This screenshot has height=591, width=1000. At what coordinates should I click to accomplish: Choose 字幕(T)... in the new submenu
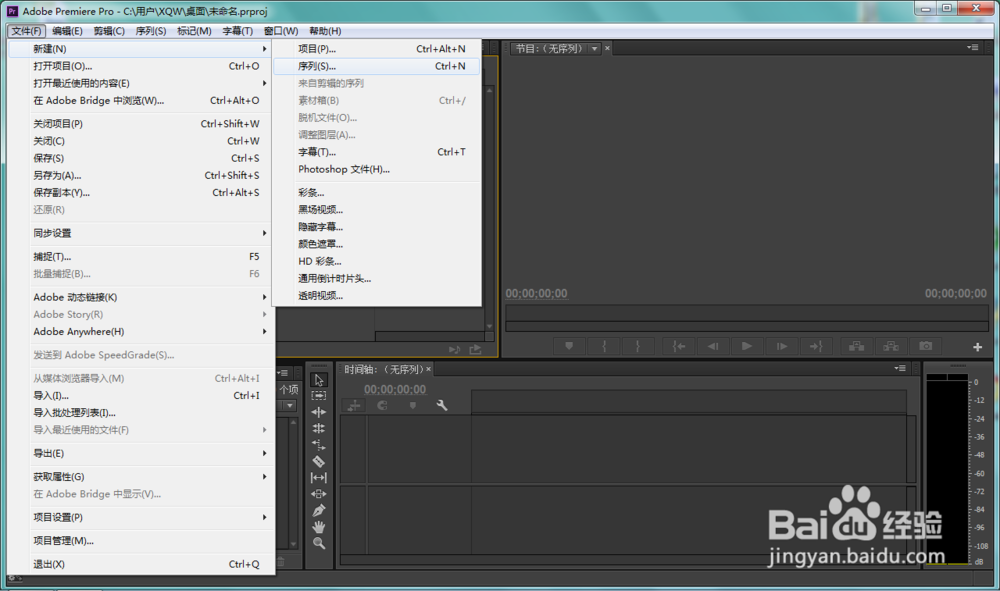[x=376, y=152]
